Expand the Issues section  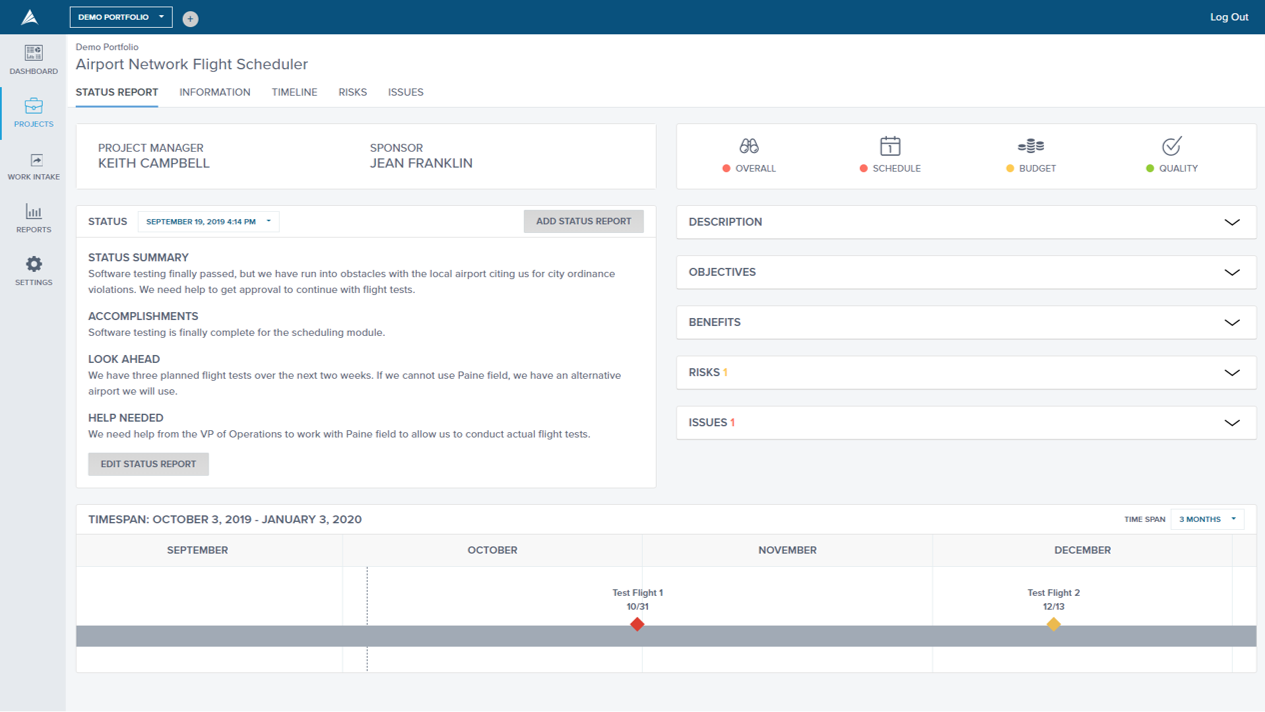point(966,422)
